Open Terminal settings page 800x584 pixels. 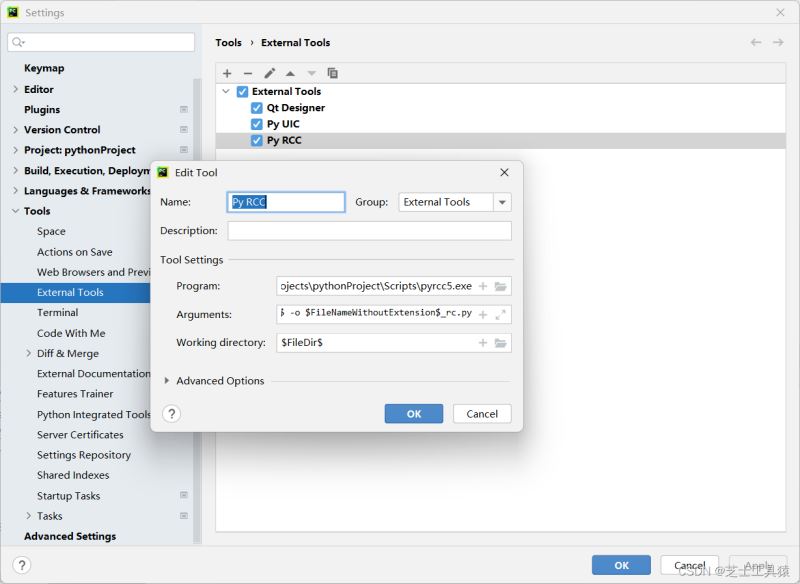pyautogui.click(x=57, y=312)
